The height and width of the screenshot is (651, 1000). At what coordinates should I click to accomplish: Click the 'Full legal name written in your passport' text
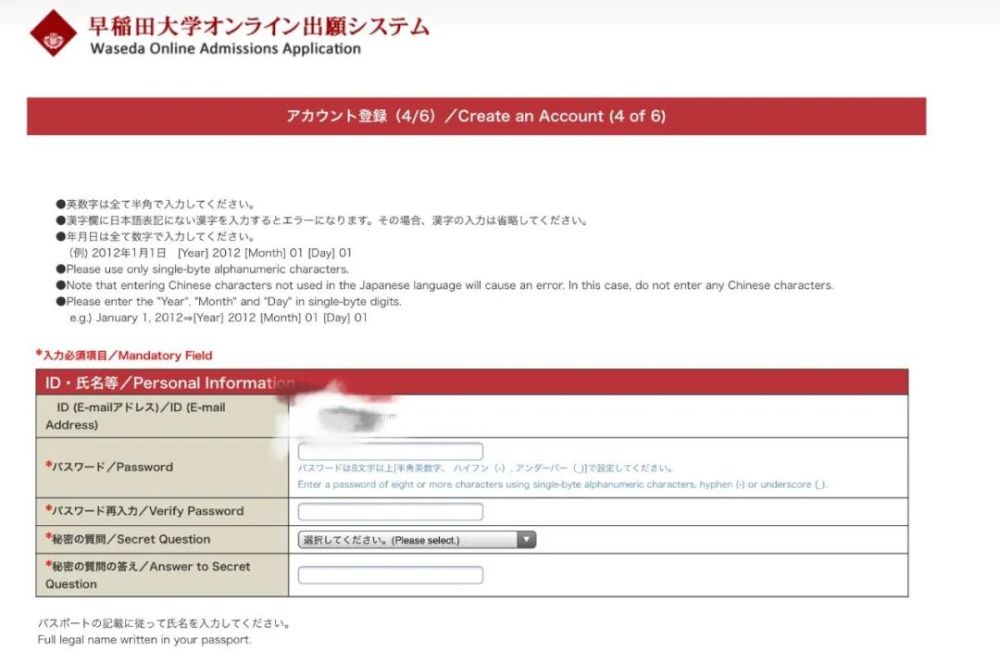coord(144,640)
